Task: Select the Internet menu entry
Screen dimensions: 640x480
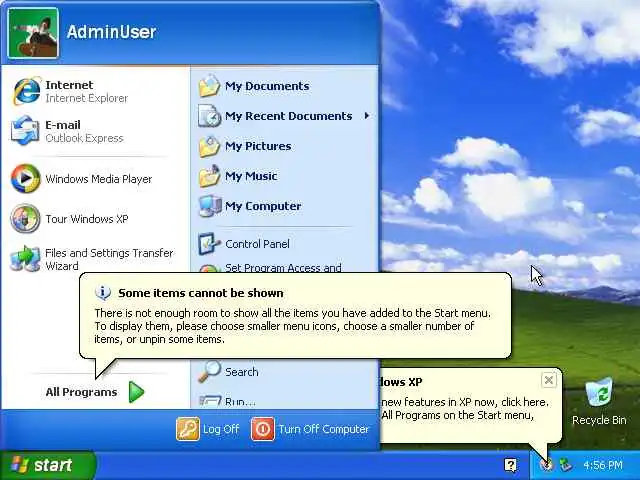Action: click(95, 91)
